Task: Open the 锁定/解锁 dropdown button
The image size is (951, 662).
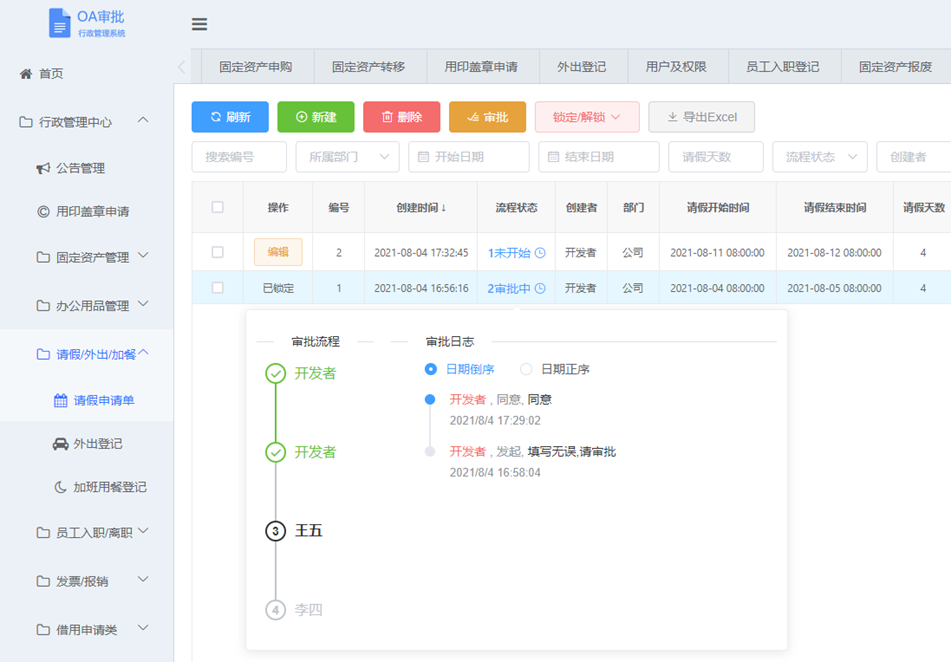Action: 587,117
